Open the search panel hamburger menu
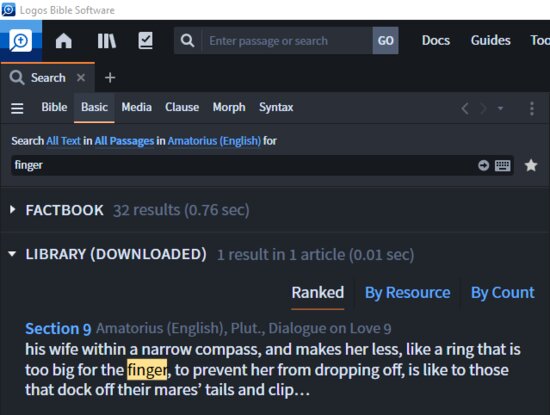 17,108
